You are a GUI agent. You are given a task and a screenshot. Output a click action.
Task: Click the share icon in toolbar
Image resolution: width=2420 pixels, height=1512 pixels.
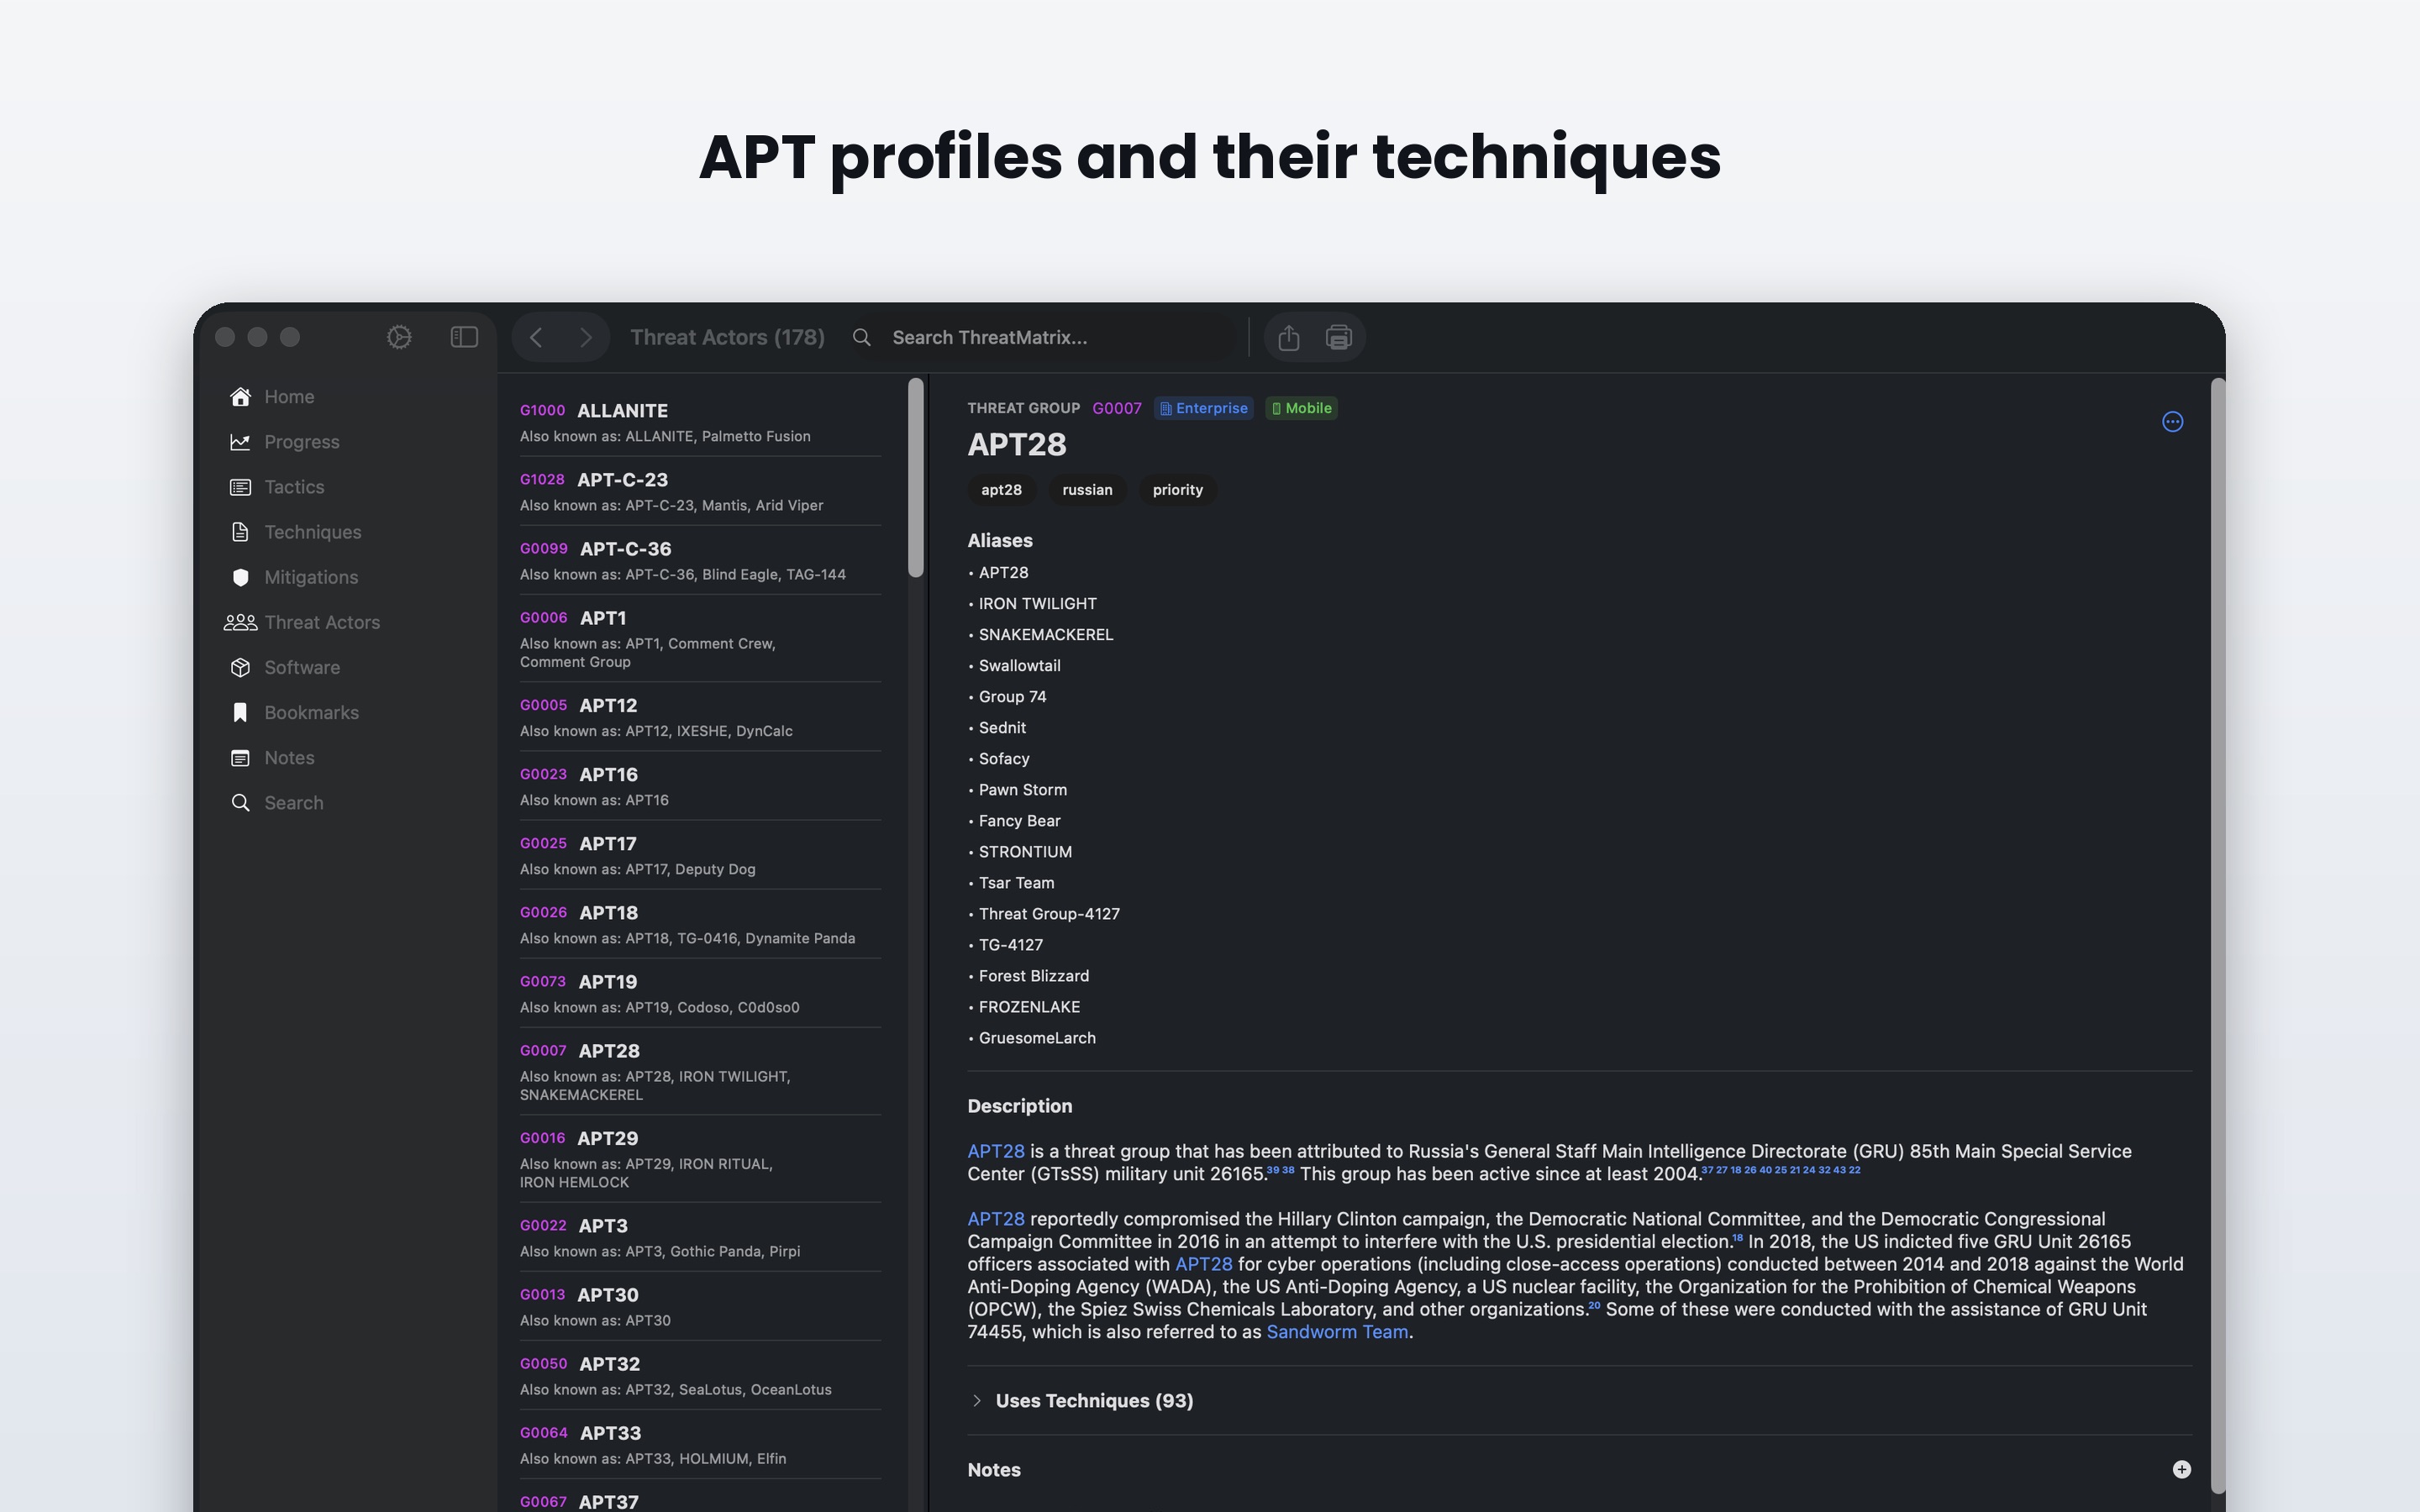[x=1289, y=337]
